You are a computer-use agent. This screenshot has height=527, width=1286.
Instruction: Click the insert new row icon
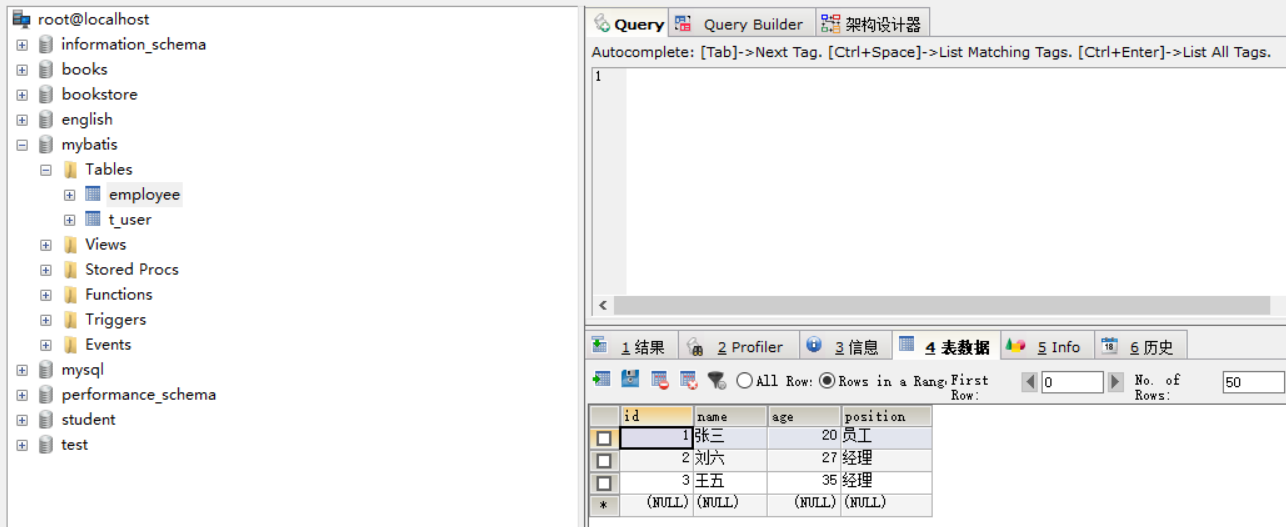click(601, 380)
